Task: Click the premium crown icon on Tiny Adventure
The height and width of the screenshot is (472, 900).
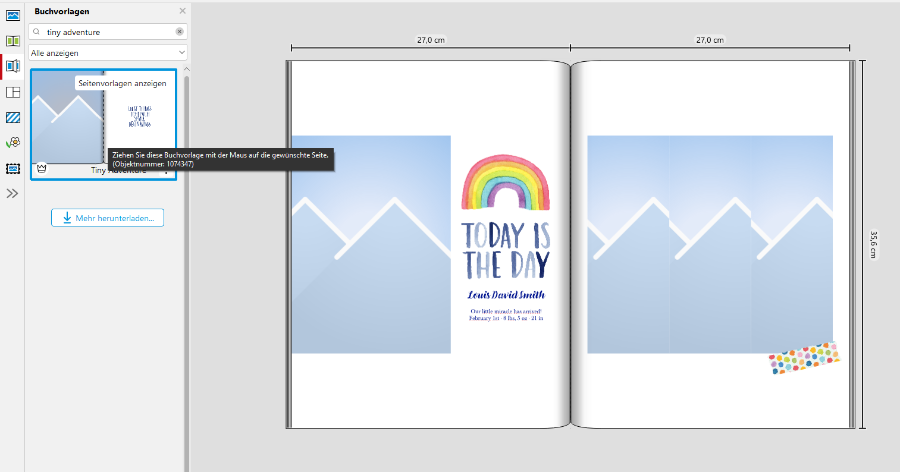Action: coord(41,169)
